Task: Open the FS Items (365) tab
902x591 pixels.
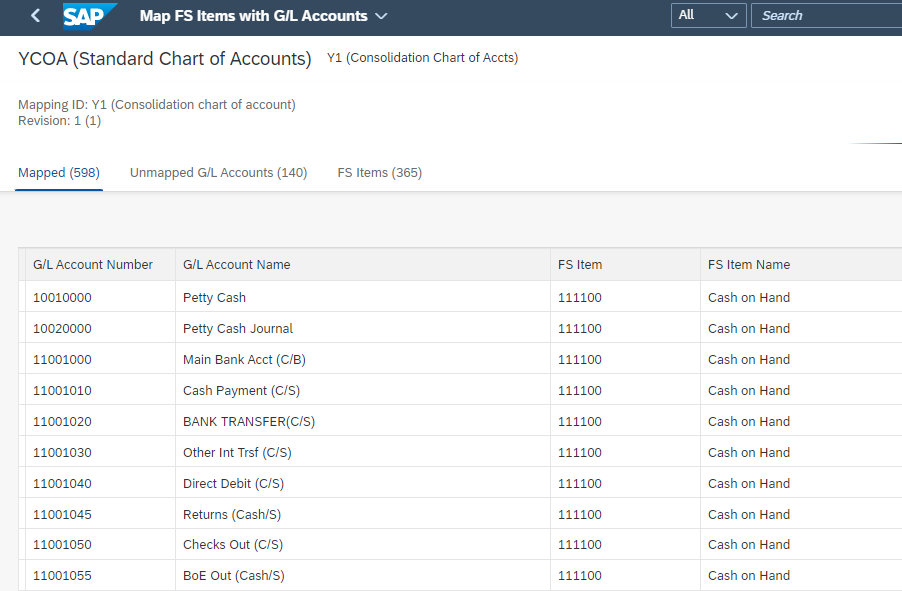Action: [379, 172]
